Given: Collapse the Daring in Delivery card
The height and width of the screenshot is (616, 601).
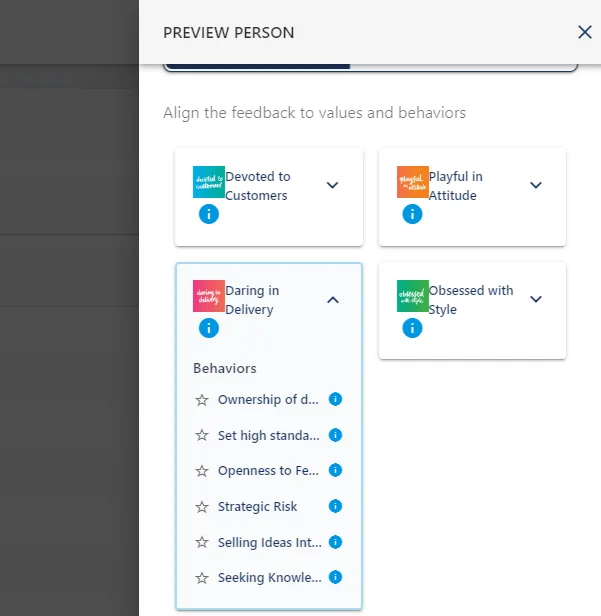Looking at the screenshot, I should [332, 300].
